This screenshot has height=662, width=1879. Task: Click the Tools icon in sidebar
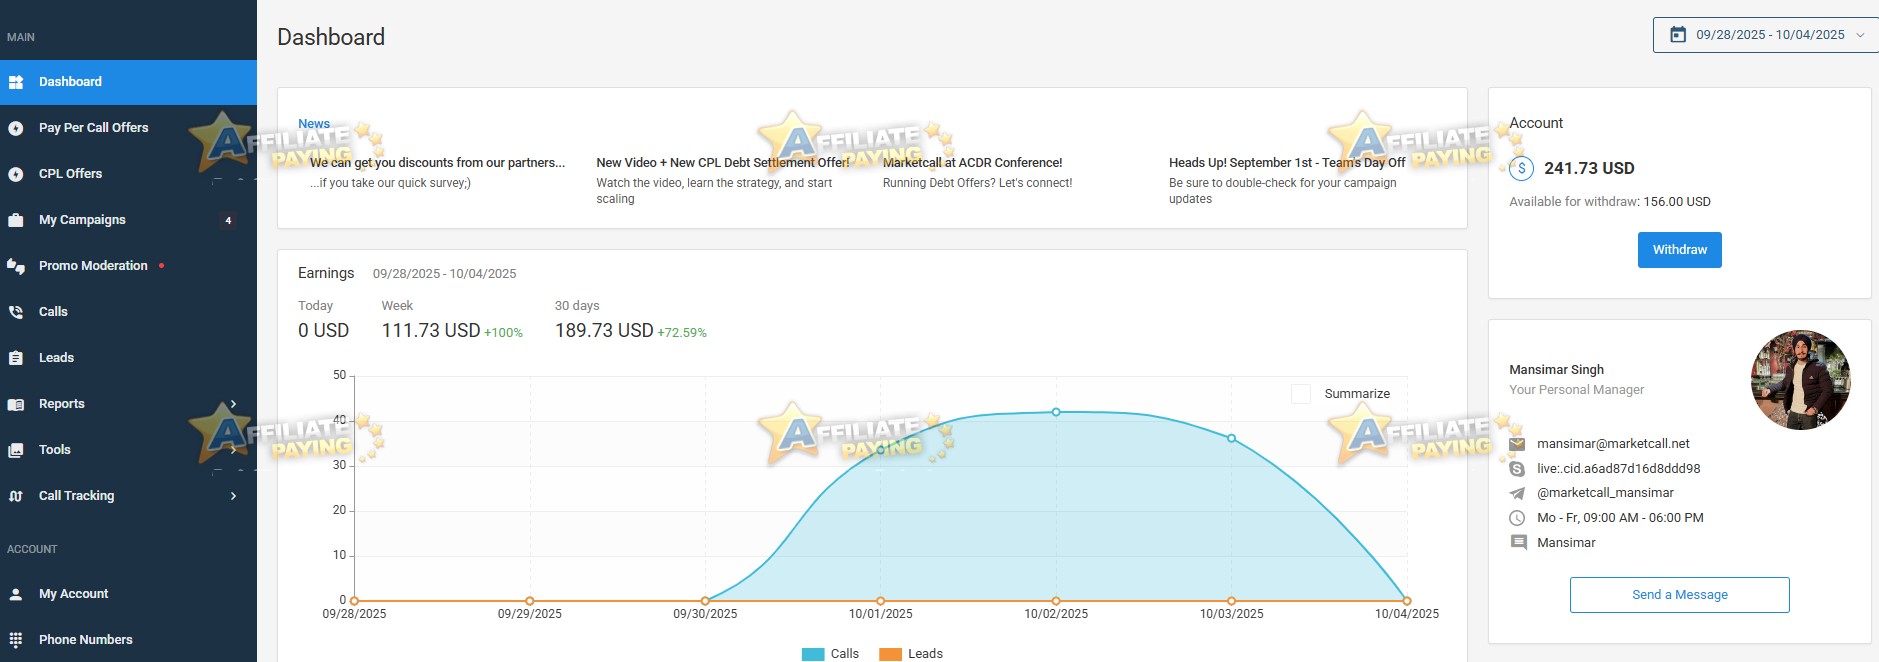point(16,450)
